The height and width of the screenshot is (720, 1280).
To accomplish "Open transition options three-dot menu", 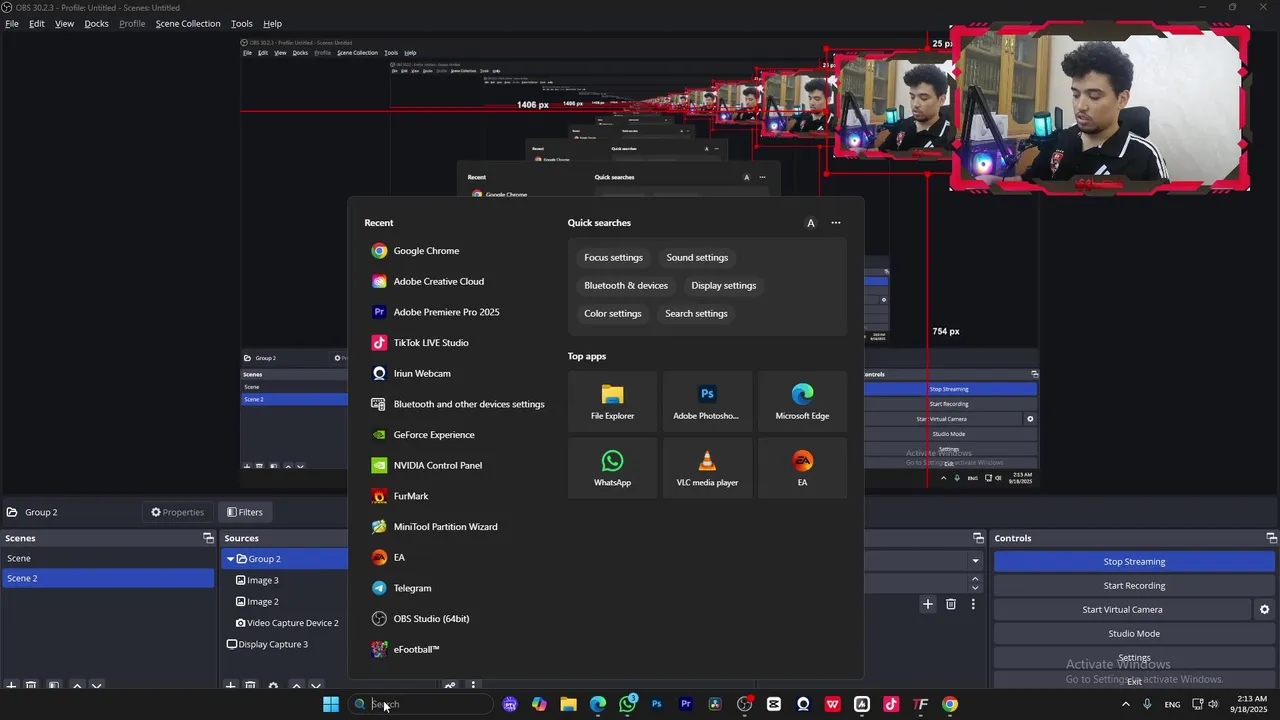I will [x=973, y=604].
